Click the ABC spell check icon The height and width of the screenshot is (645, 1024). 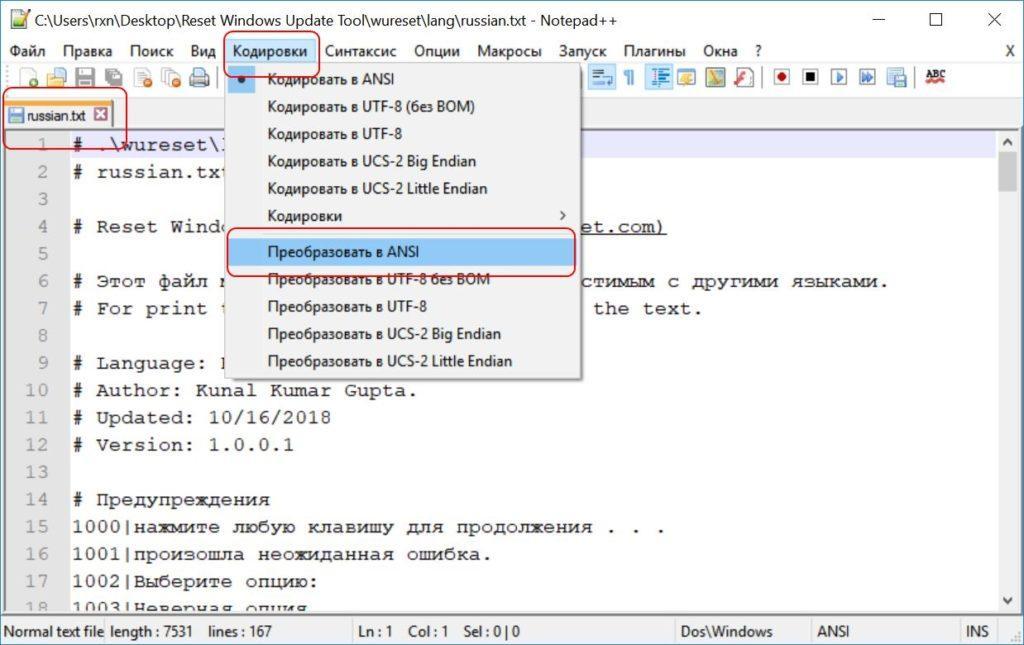click(935, 77)
